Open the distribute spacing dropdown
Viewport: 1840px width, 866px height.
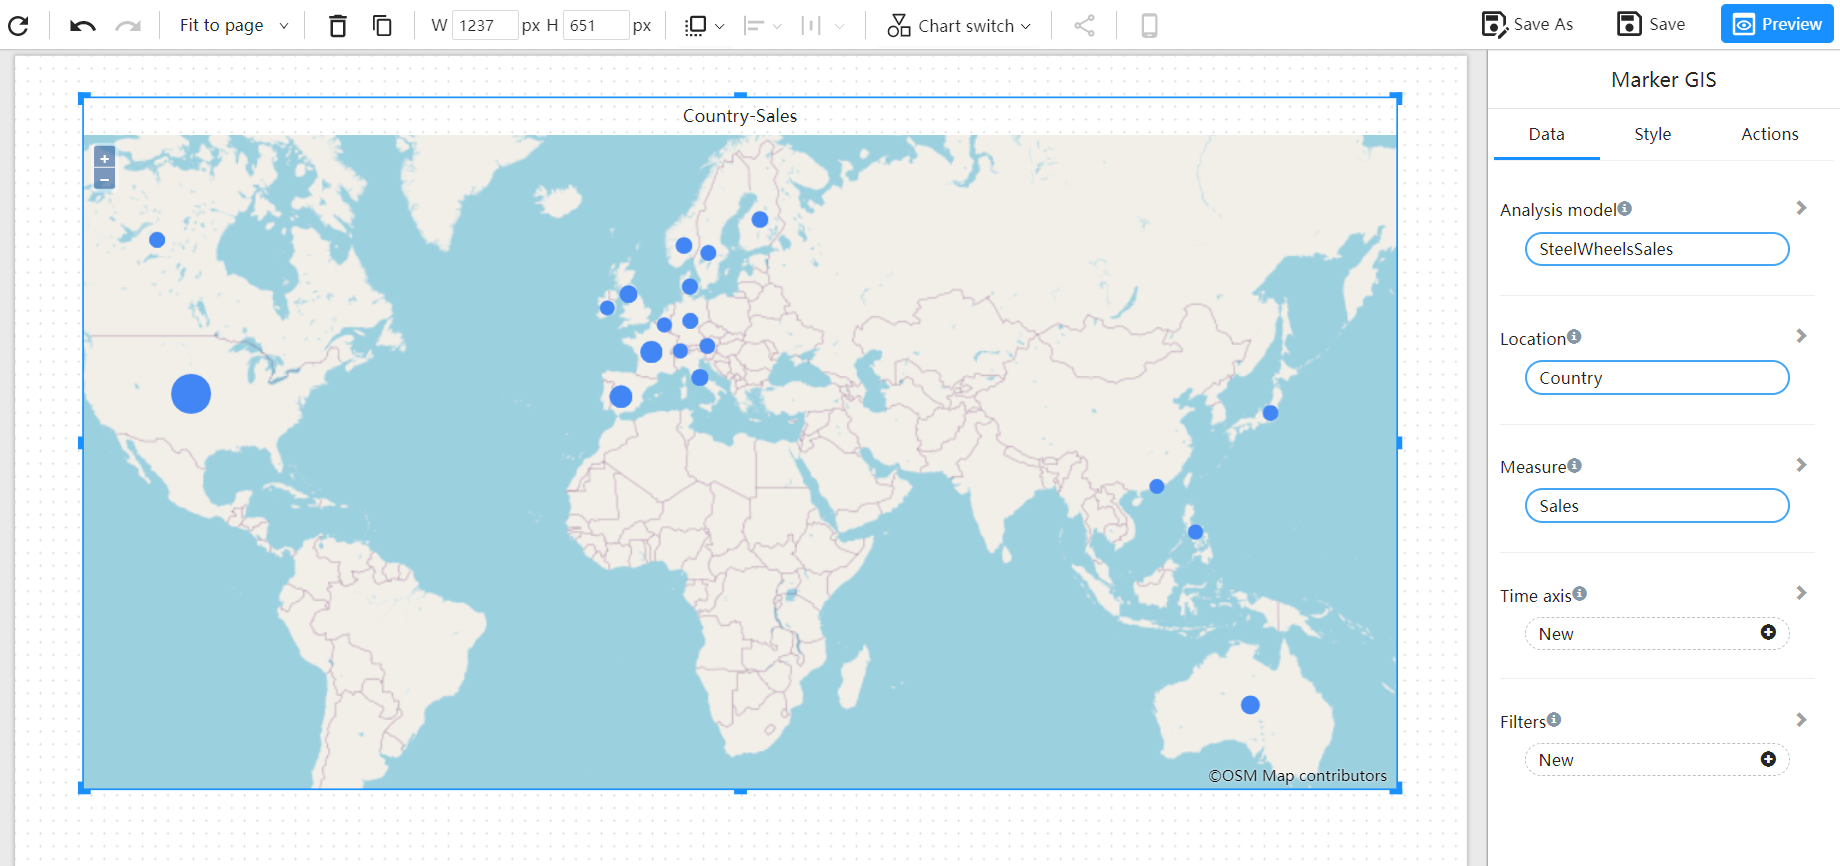pyautogui.click(x=822, y=25)
